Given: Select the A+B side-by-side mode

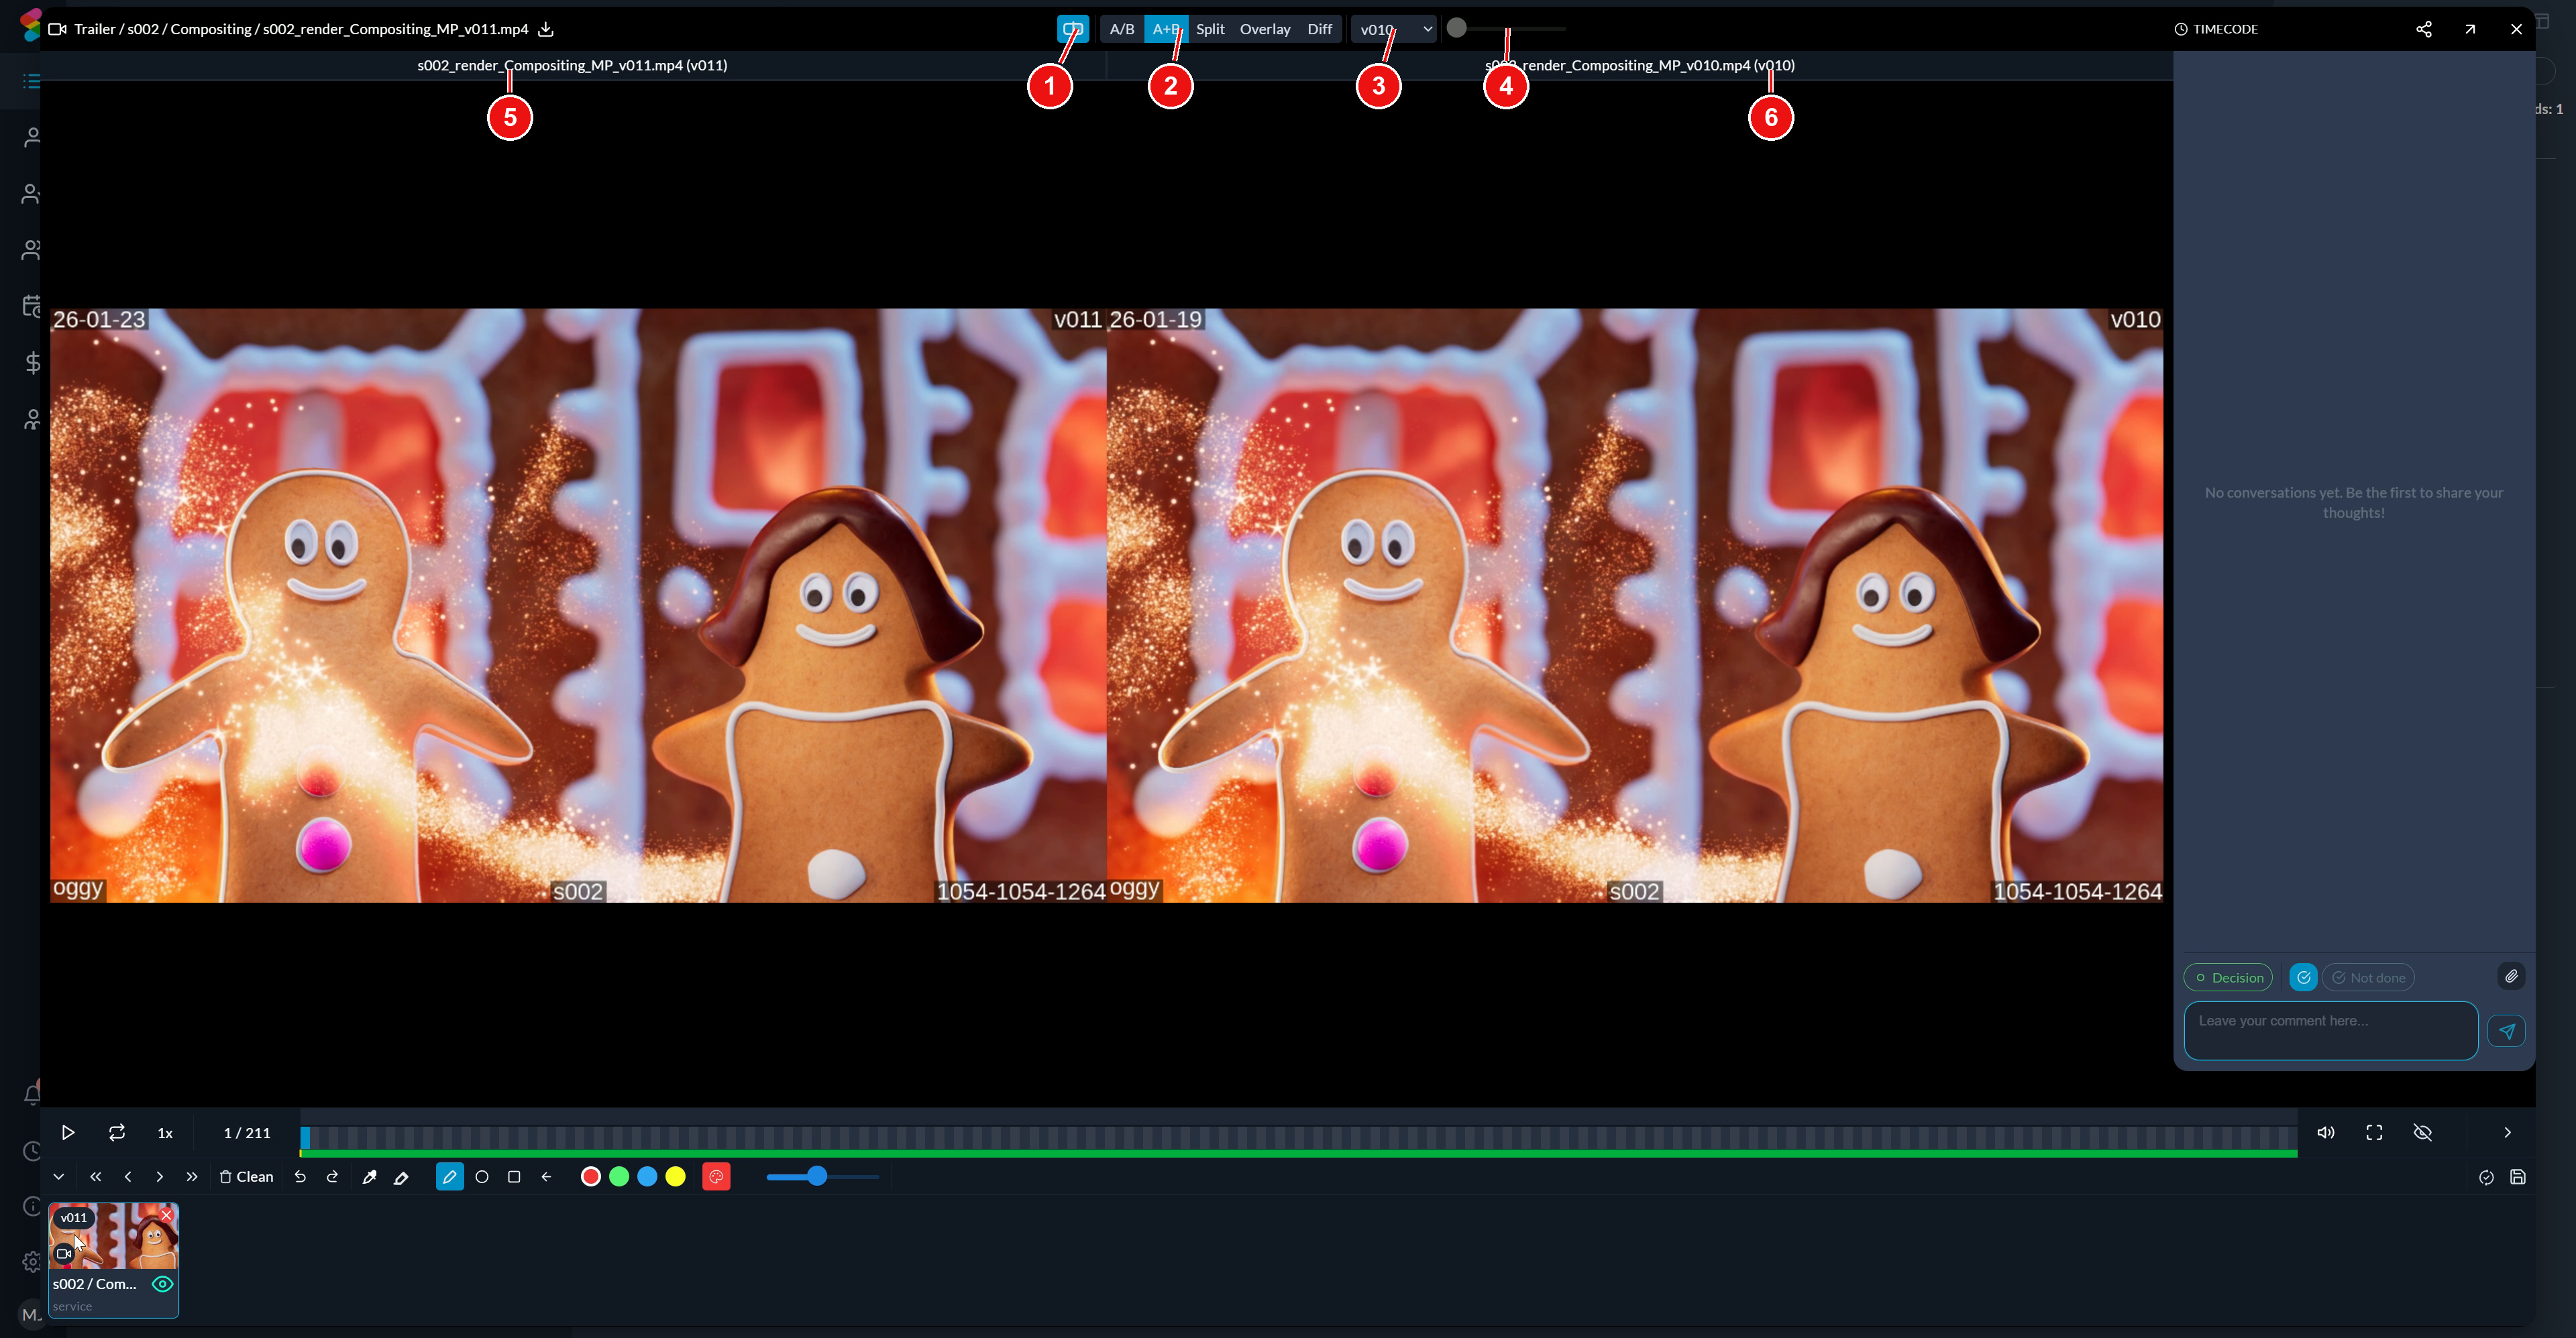Looking at the screenshot, I should click(x=1166, y=29).
